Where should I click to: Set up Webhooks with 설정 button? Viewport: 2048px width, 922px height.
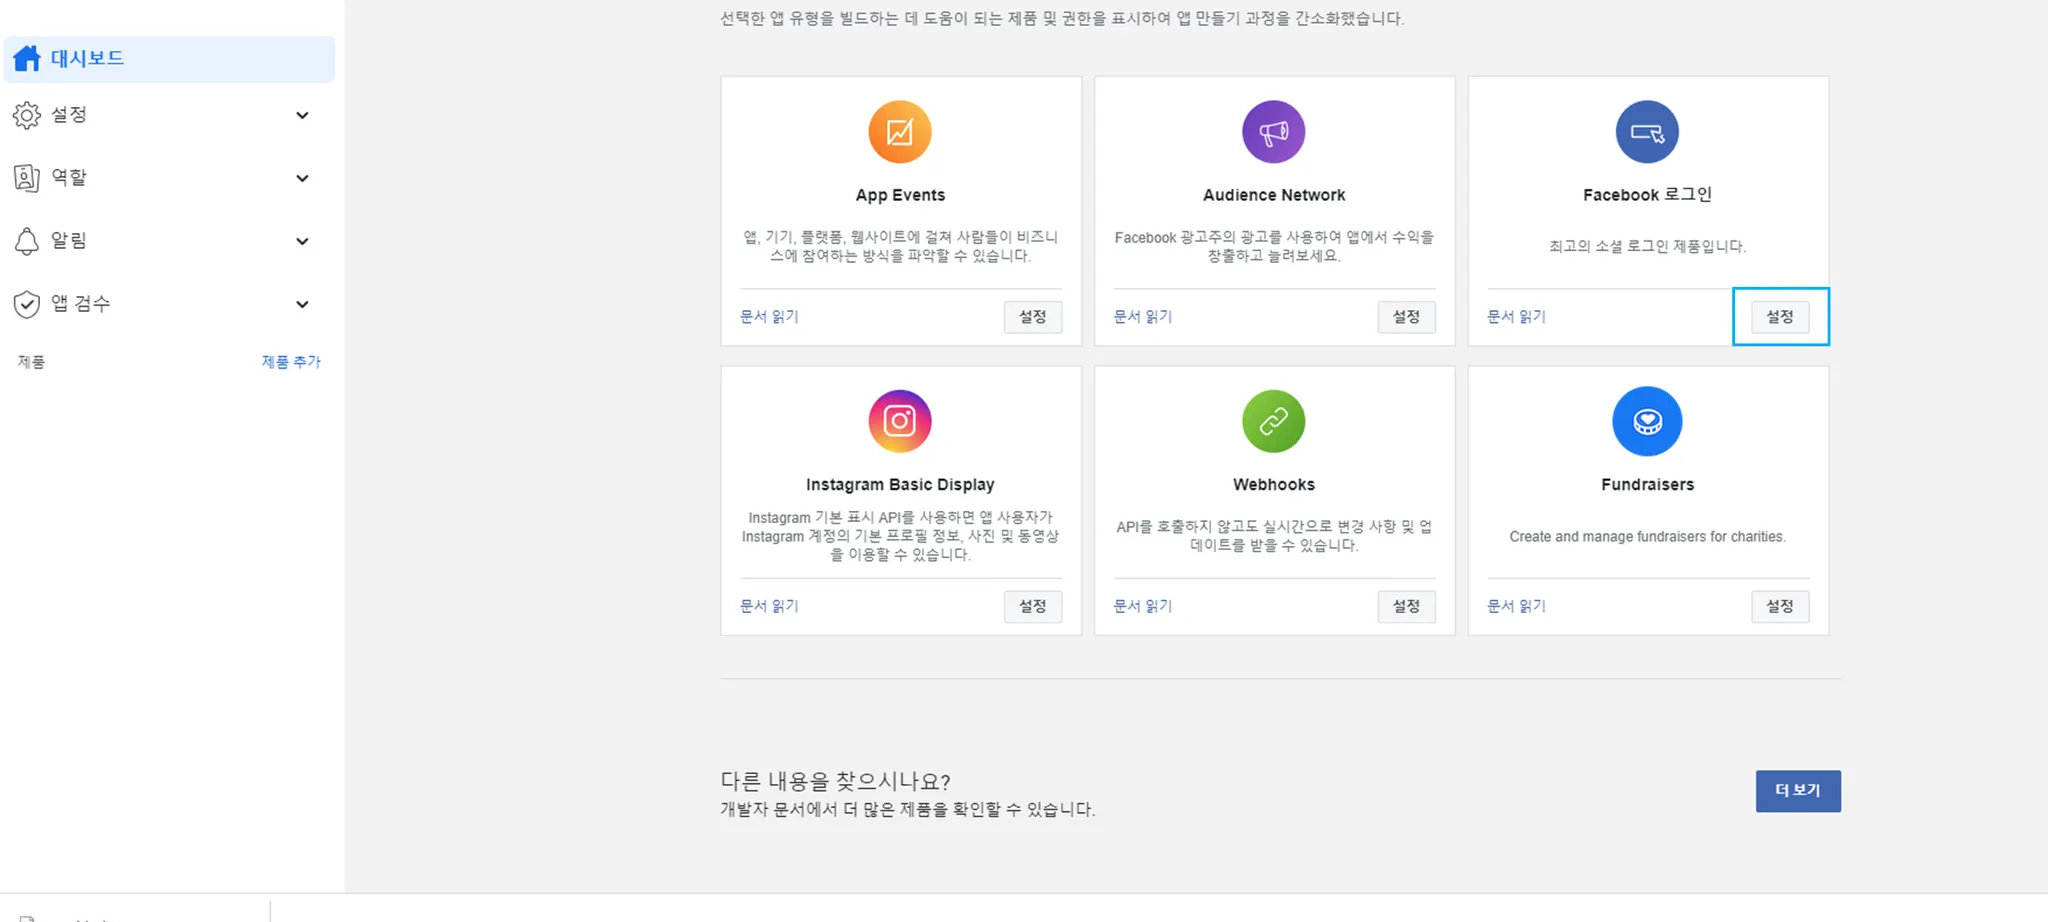[1406, 606]
